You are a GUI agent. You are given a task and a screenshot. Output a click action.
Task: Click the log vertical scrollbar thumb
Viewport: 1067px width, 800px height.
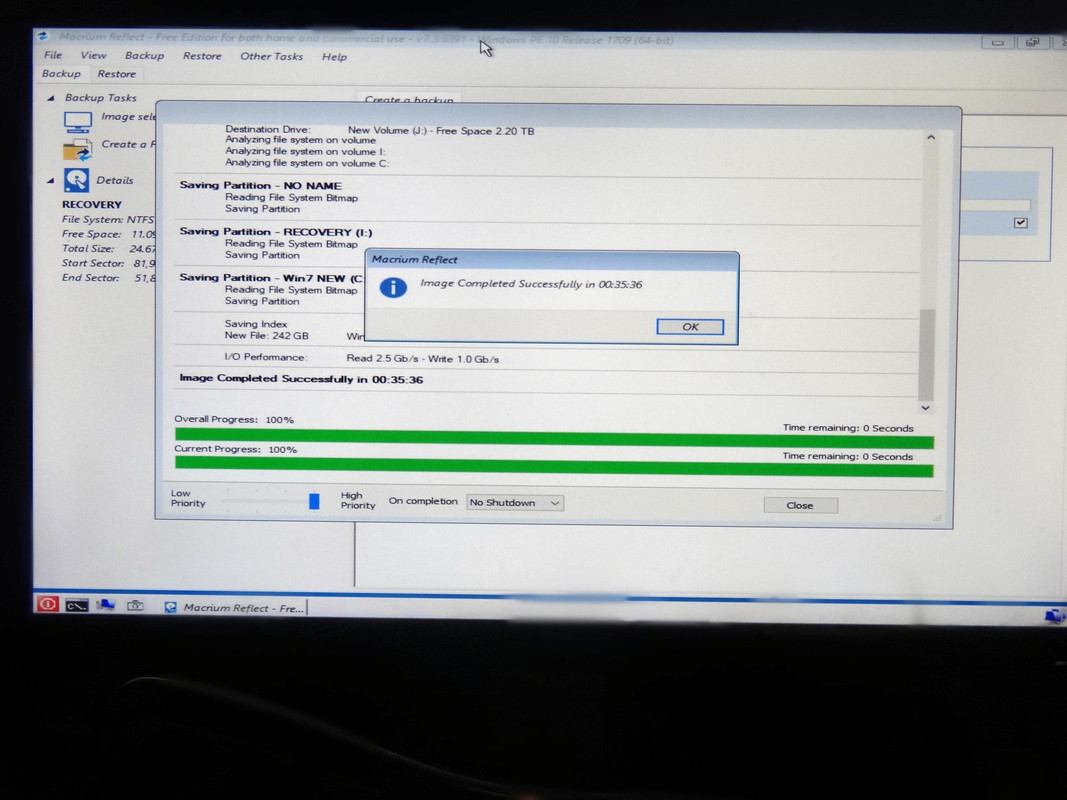926,354
